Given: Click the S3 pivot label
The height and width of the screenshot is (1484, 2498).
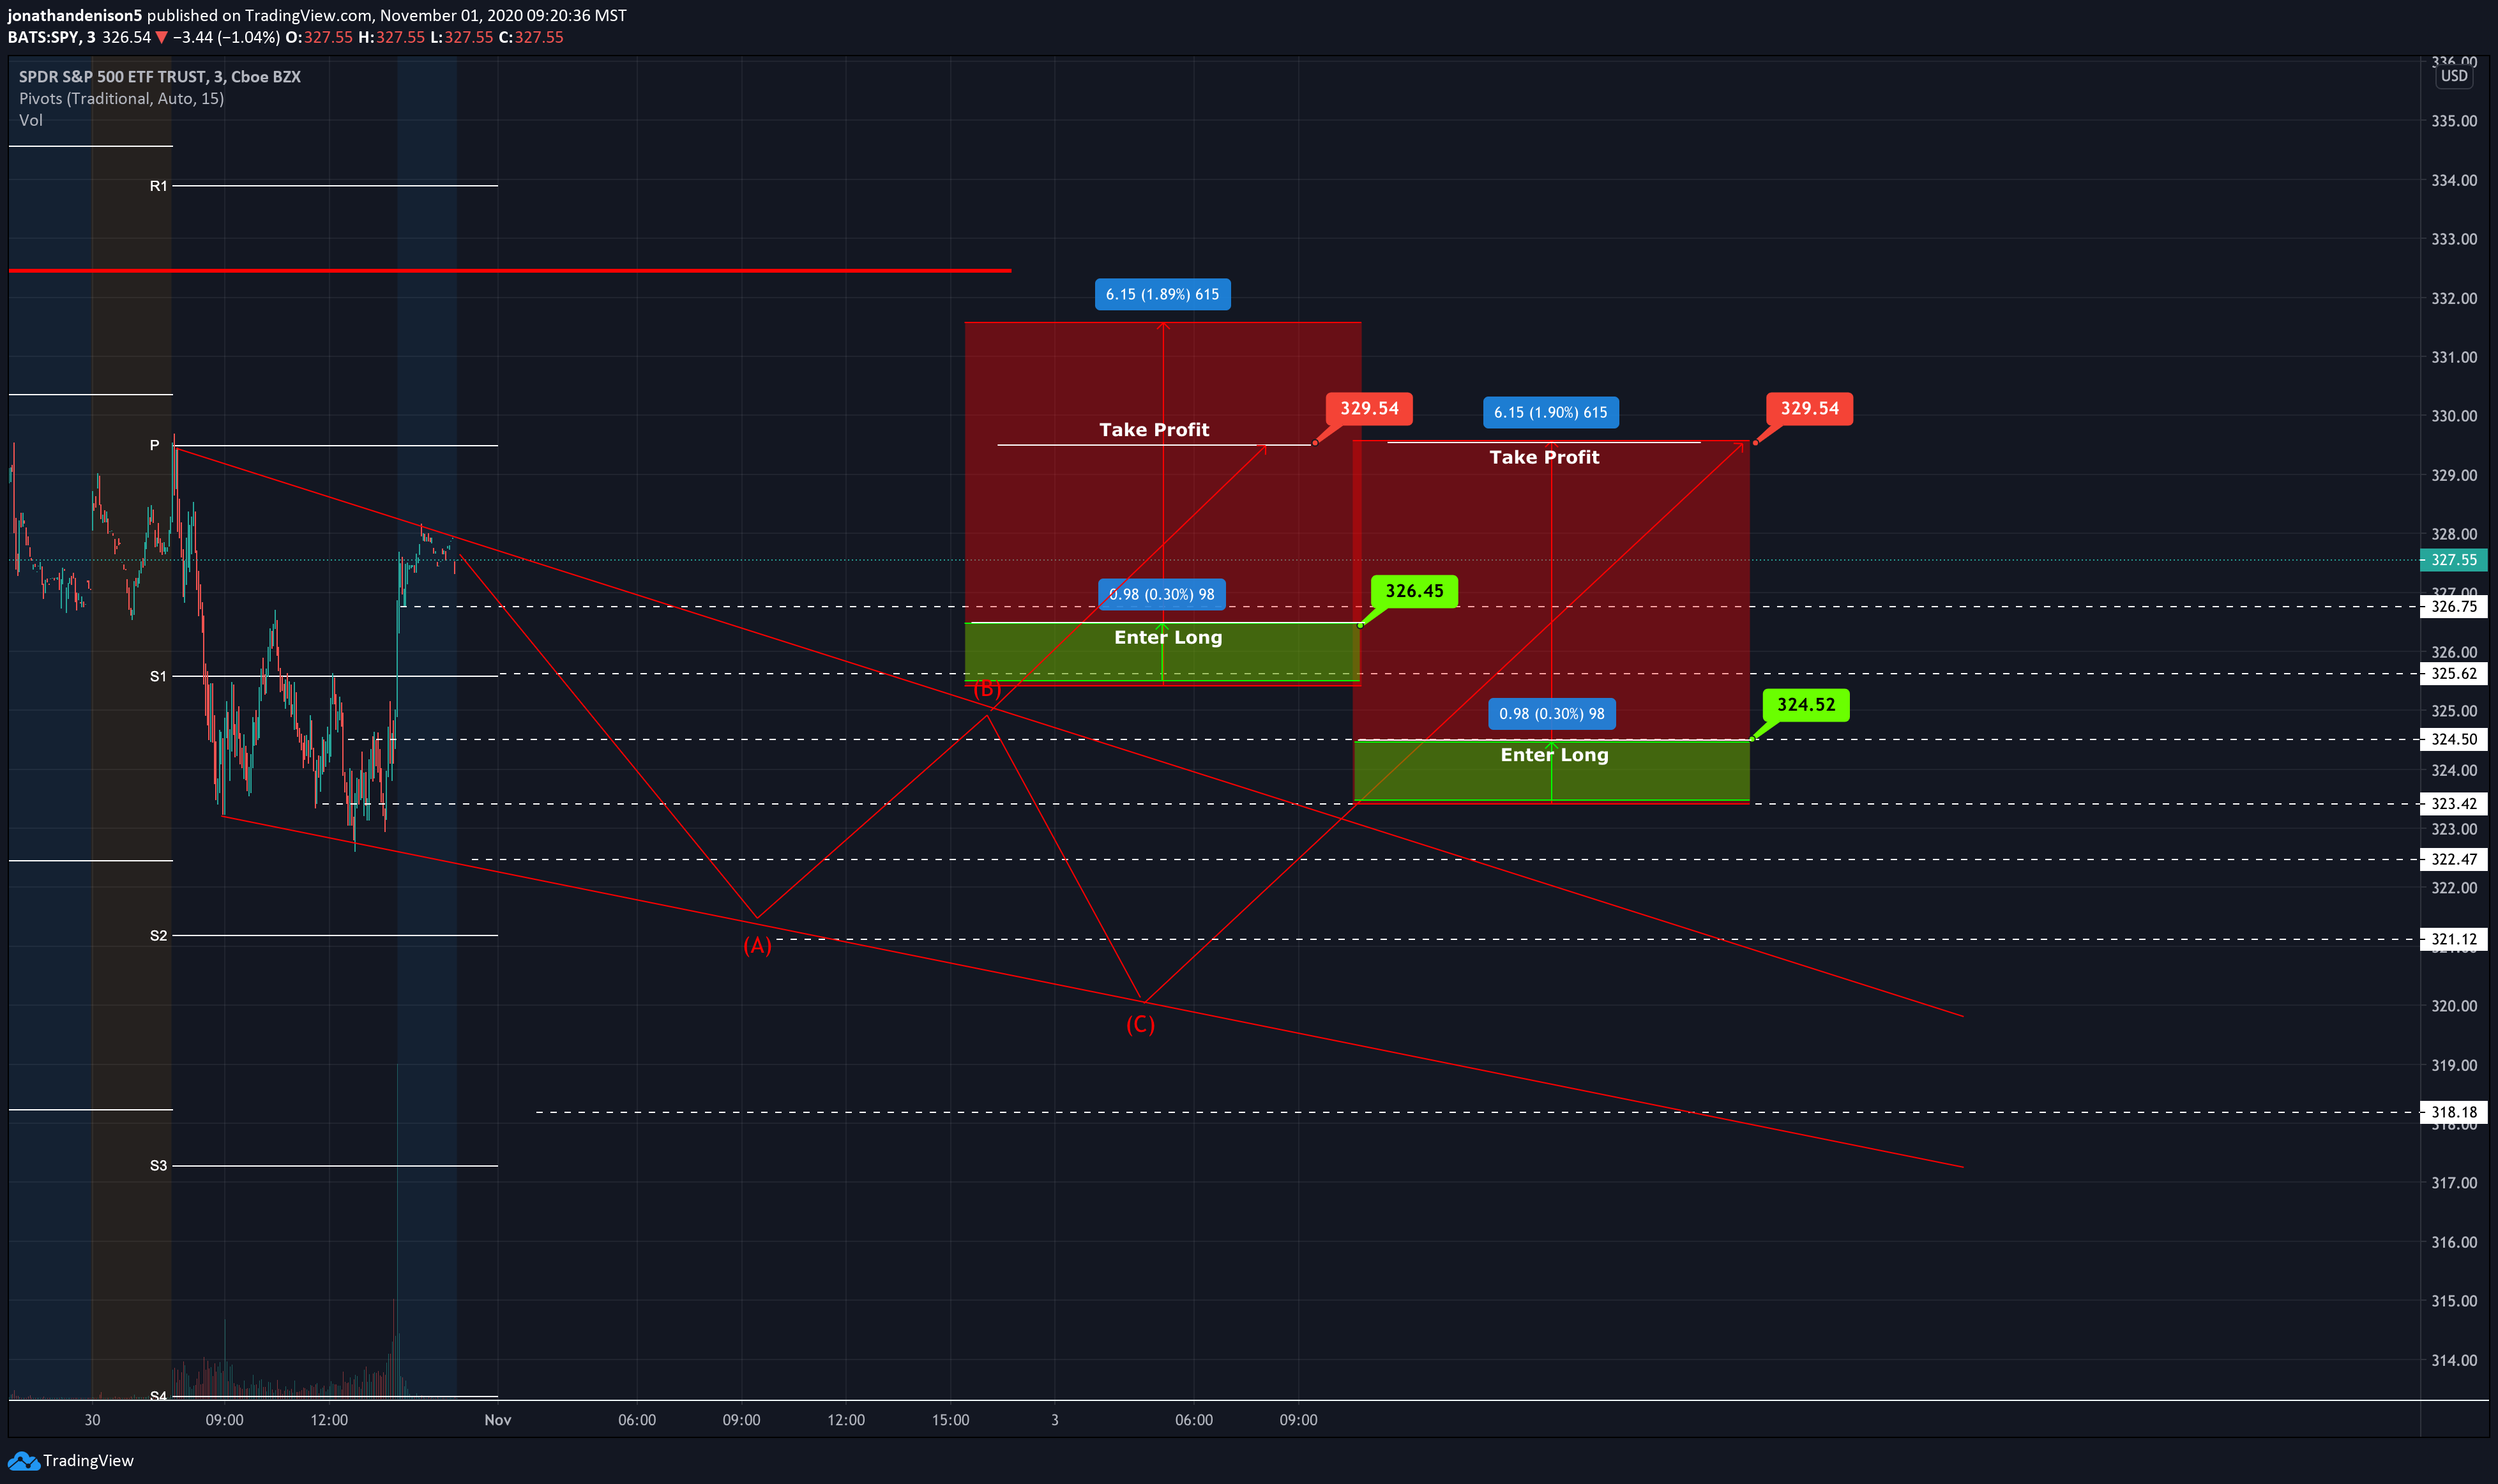Looking at the screenshot, I should point(158,1165).
